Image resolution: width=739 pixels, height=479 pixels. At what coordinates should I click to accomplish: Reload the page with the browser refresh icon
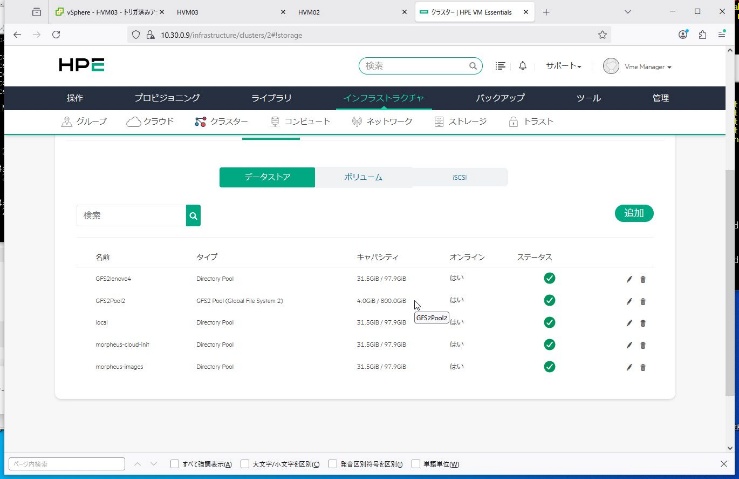coord(56,34)
